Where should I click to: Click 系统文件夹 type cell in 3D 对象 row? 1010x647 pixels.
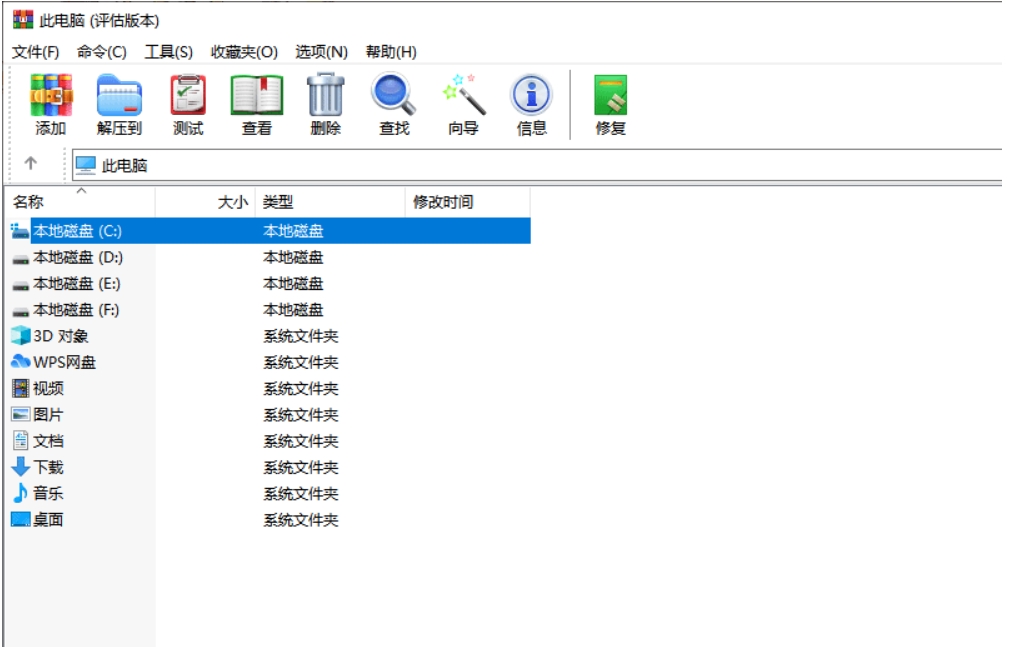301,336
